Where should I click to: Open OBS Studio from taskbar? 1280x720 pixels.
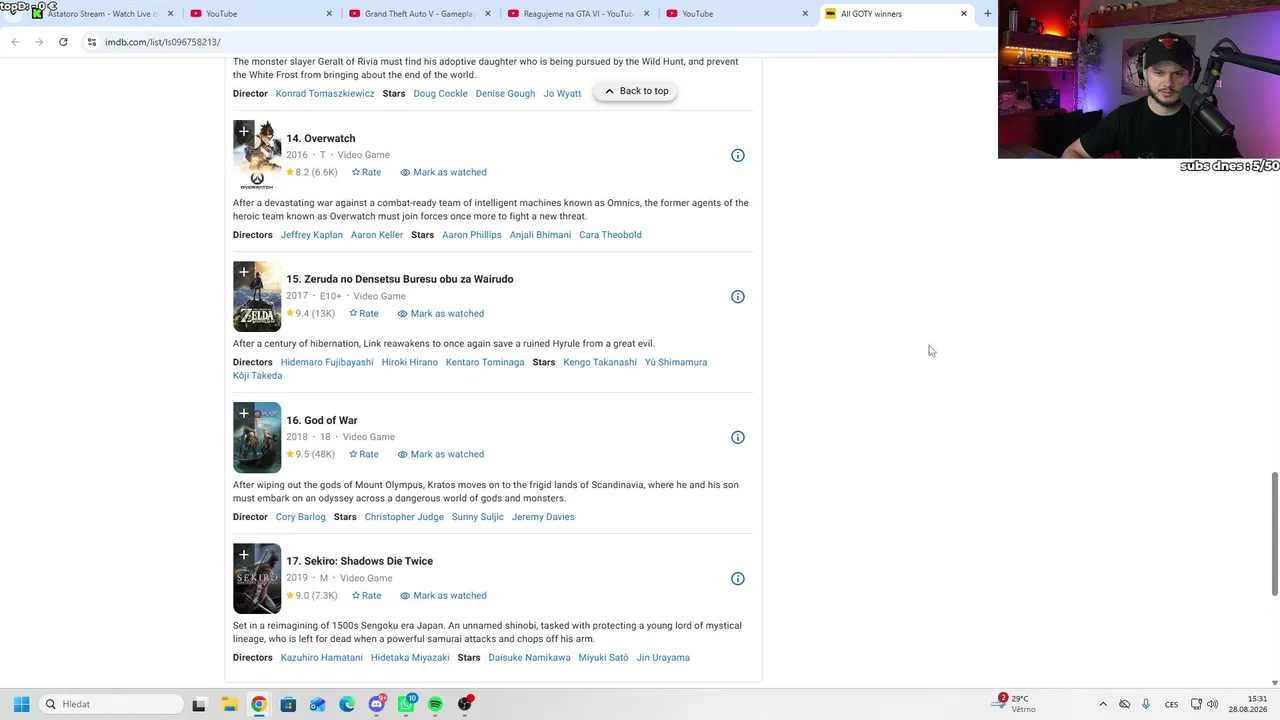[x=465, y=704]
